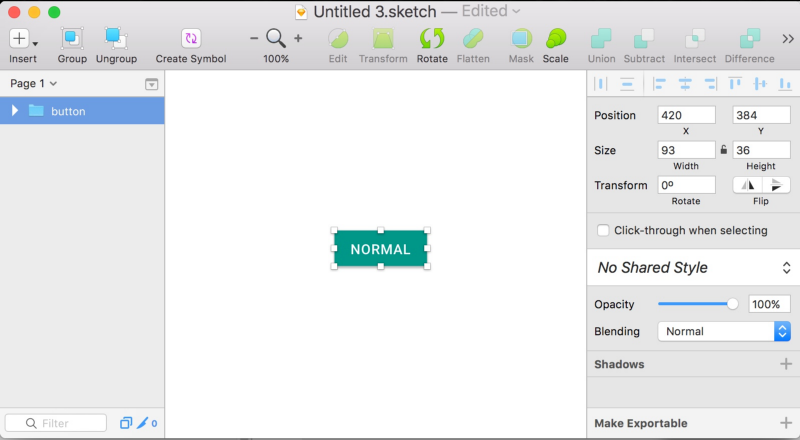Click zoom in plus icon
The image size is (800, 440).
298,38
